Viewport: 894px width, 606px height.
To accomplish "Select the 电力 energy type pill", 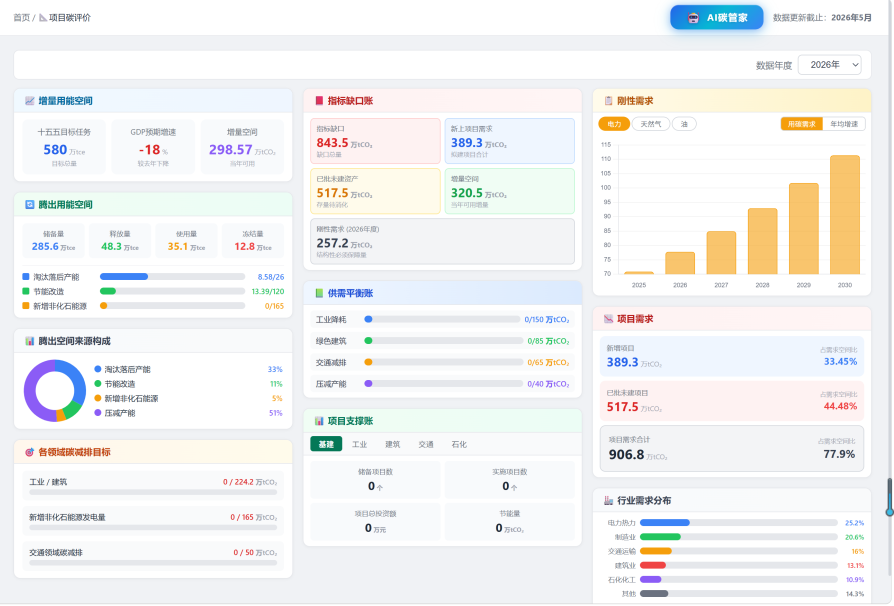I will [614, 124].
